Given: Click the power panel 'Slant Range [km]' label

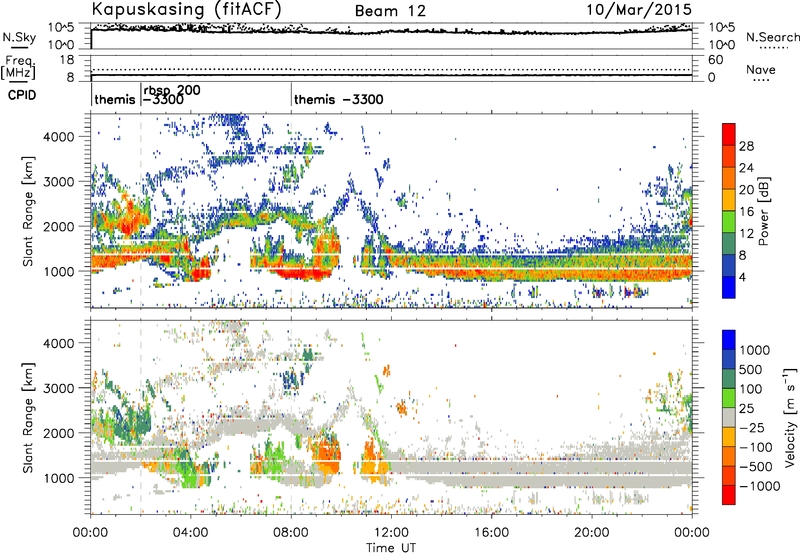Looking at the screenshot, I should pos(28,211).
